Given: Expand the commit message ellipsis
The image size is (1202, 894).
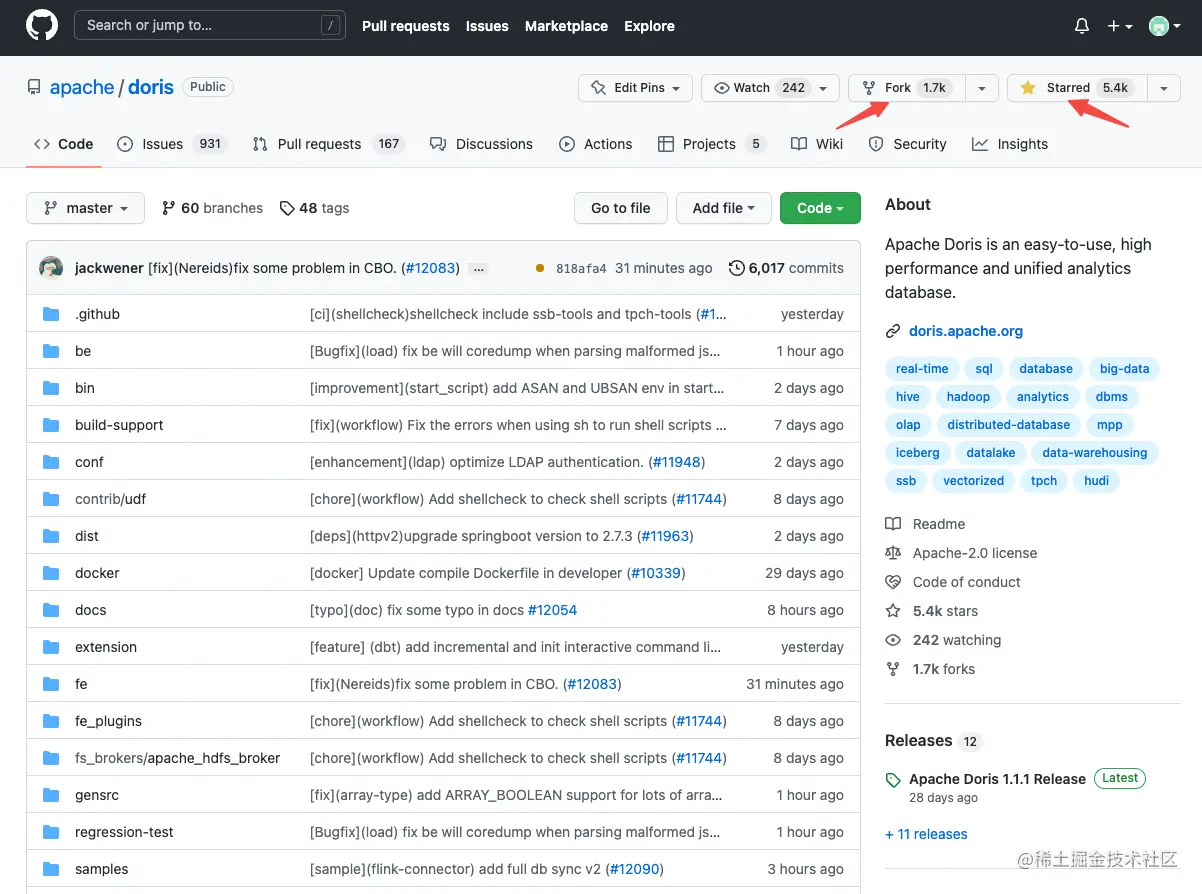Looking at the screenshot, I should (478, 269).
